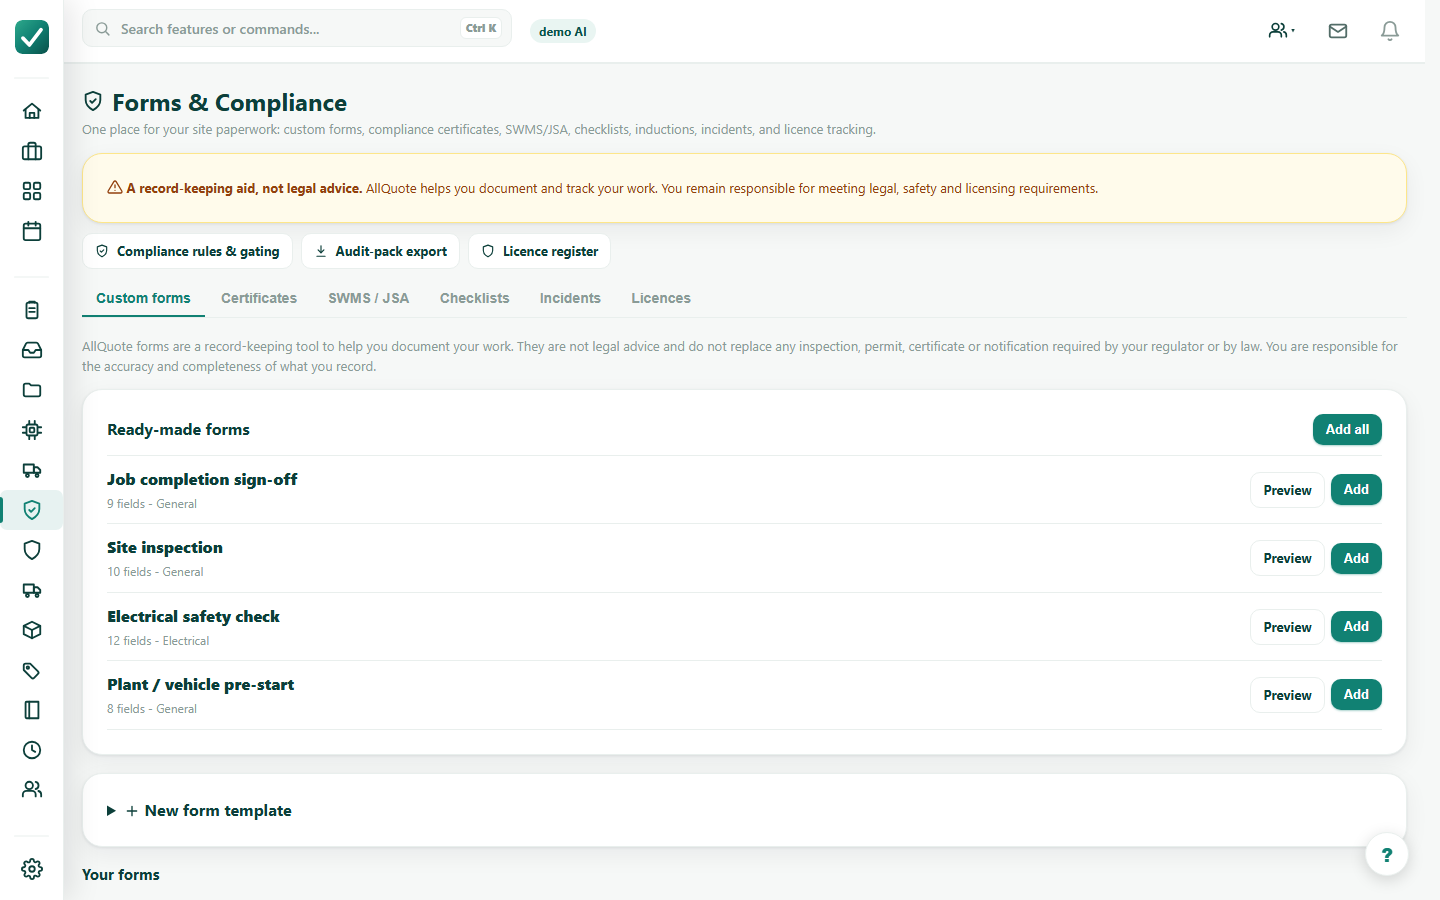Switch to the Incidents tab
This screenshot has height=900, width=1440.
point(570,298)
